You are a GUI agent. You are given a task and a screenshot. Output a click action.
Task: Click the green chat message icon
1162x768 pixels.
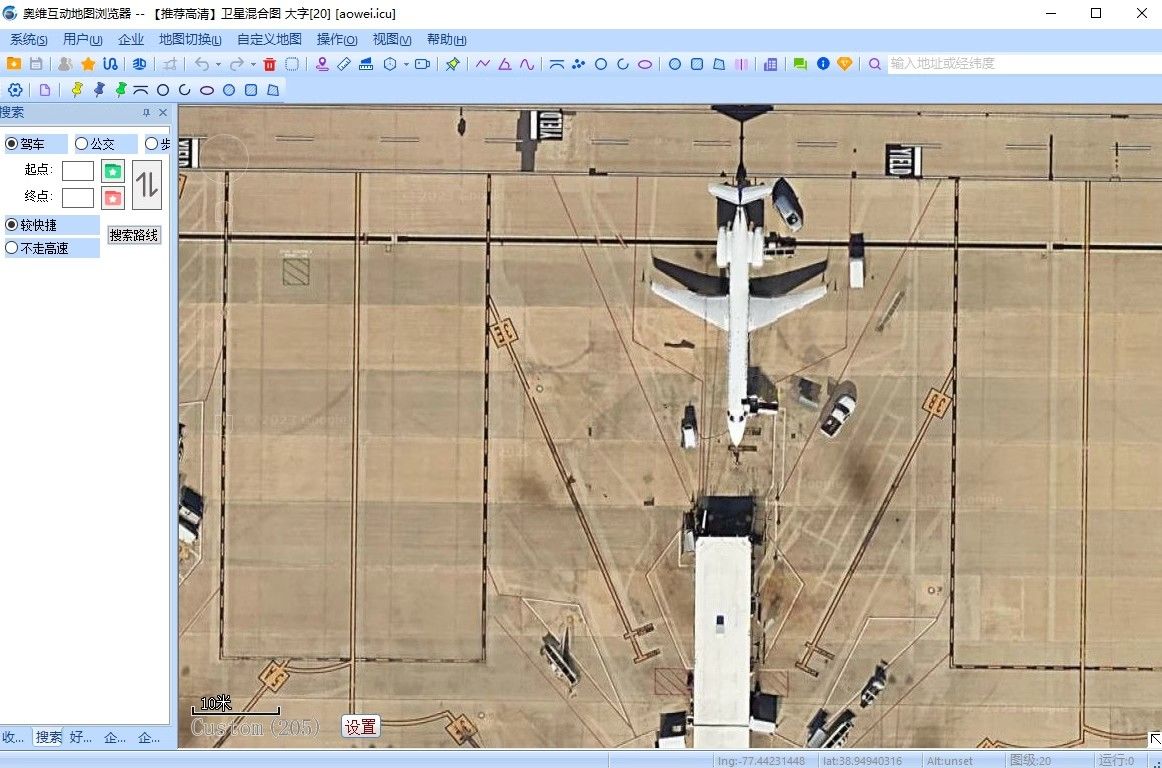(800, 64)
